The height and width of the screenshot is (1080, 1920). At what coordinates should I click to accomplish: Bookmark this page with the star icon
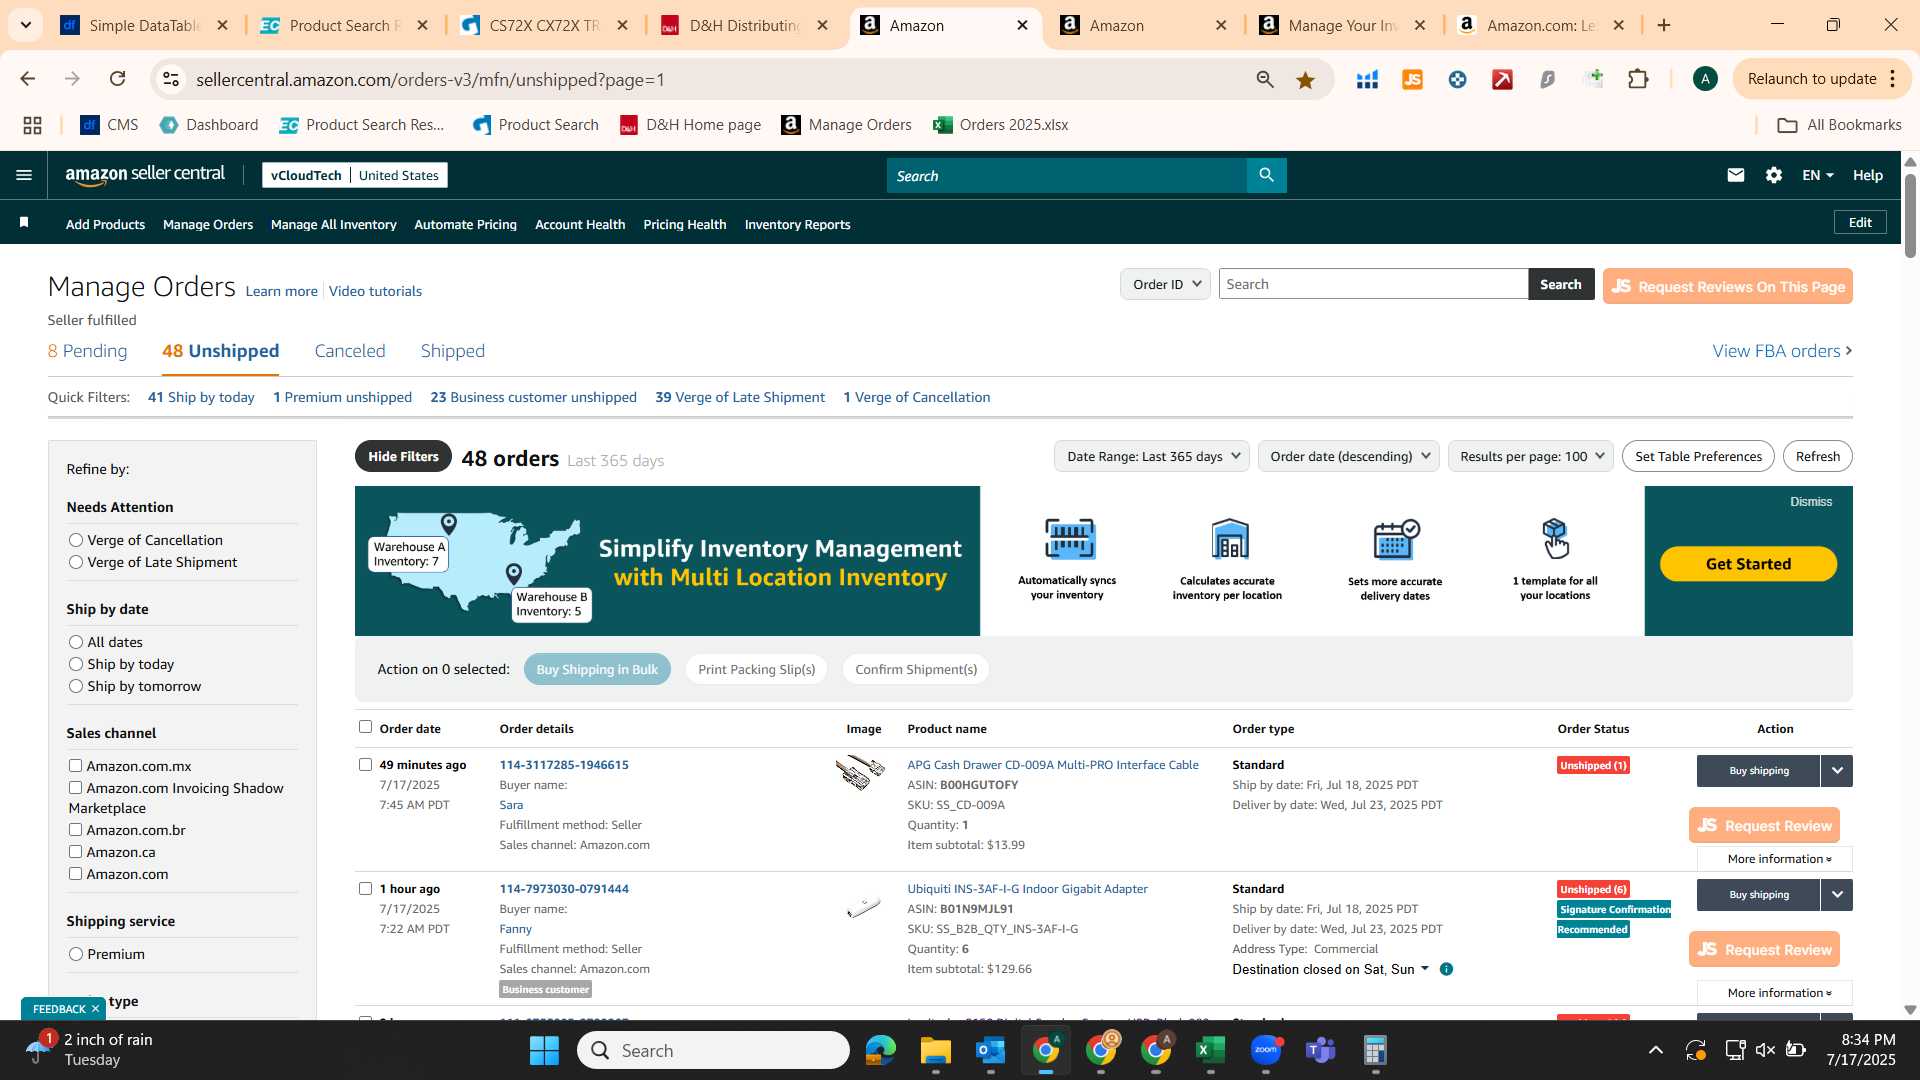tap(1305, 80)
